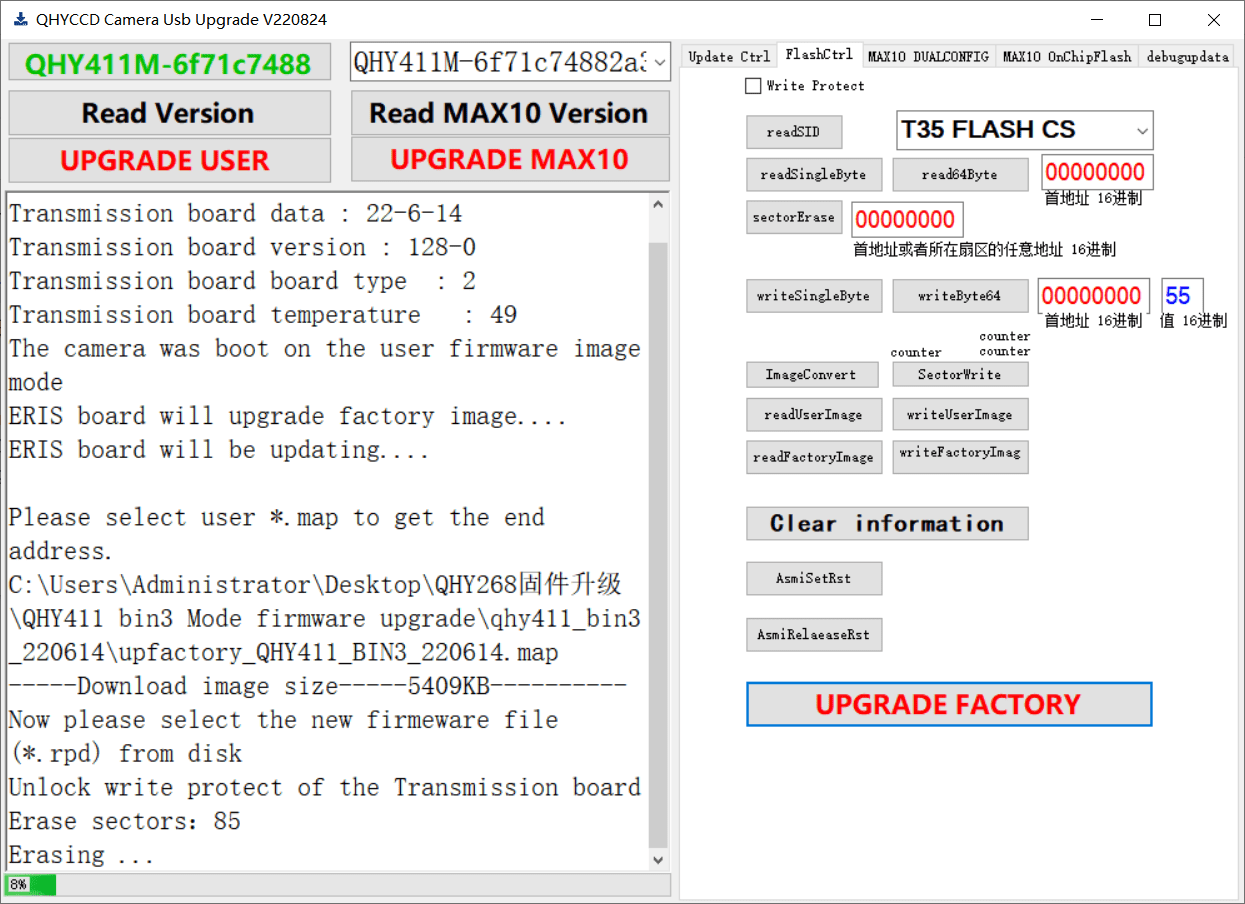This screenshot has width=1245, height=904.
Task: Click the readSingleByte button
Action: (814, 175)
